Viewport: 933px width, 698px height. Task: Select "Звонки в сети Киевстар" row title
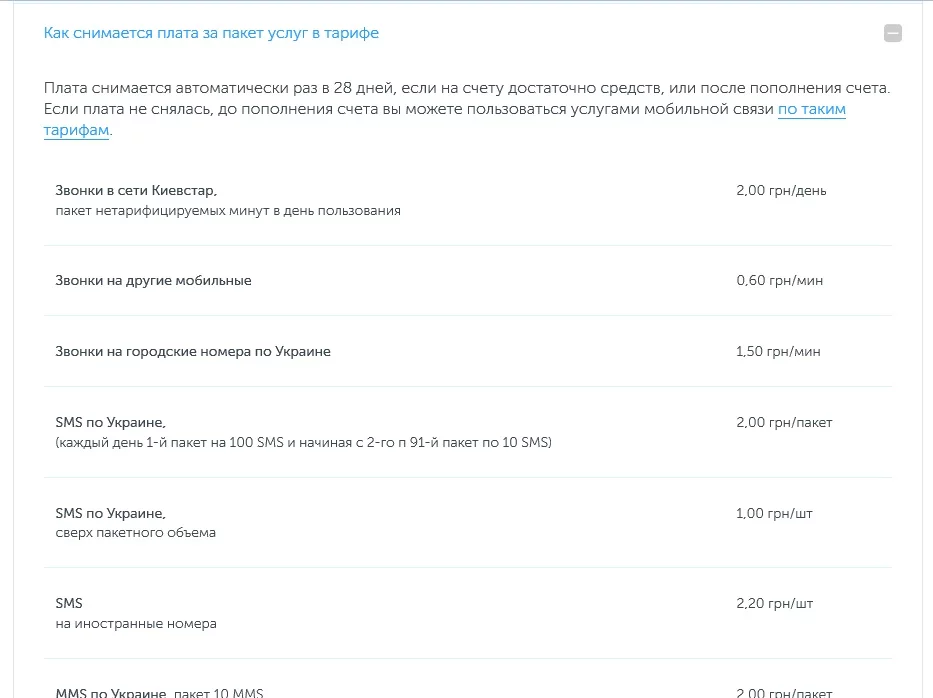pos(136,190)
